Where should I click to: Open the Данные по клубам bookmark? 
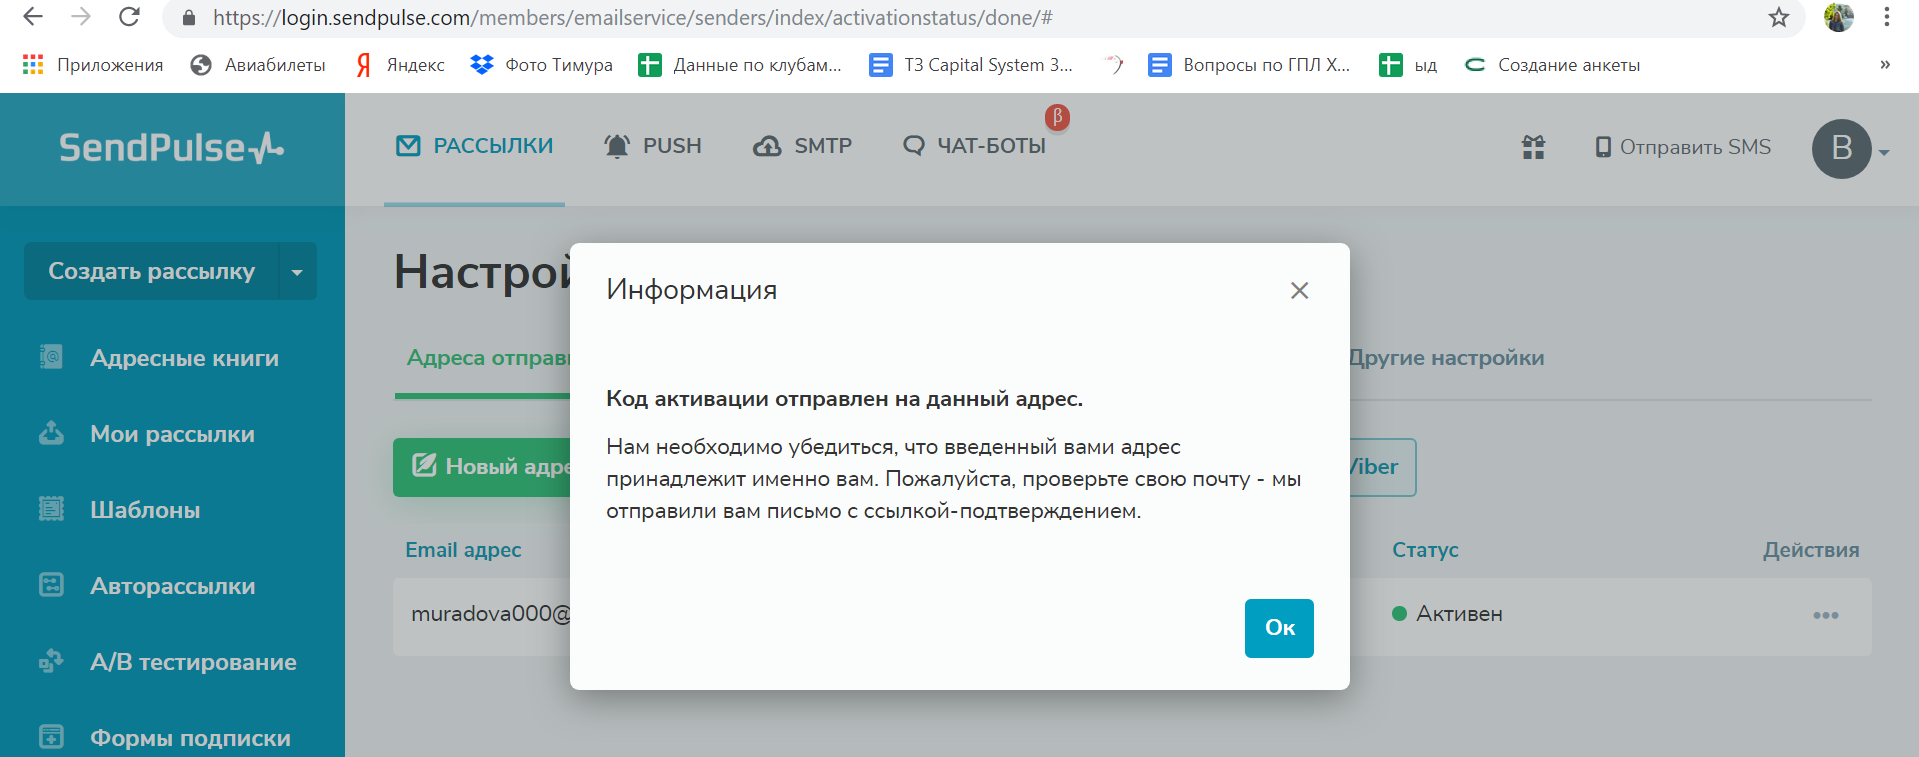(x=740, y=65)
